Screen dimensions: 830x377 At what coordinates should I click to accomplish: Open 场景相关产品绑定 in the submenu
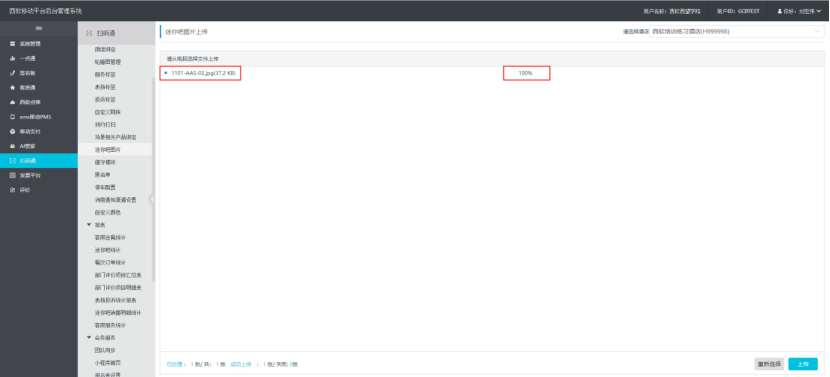tap(115, 137)
